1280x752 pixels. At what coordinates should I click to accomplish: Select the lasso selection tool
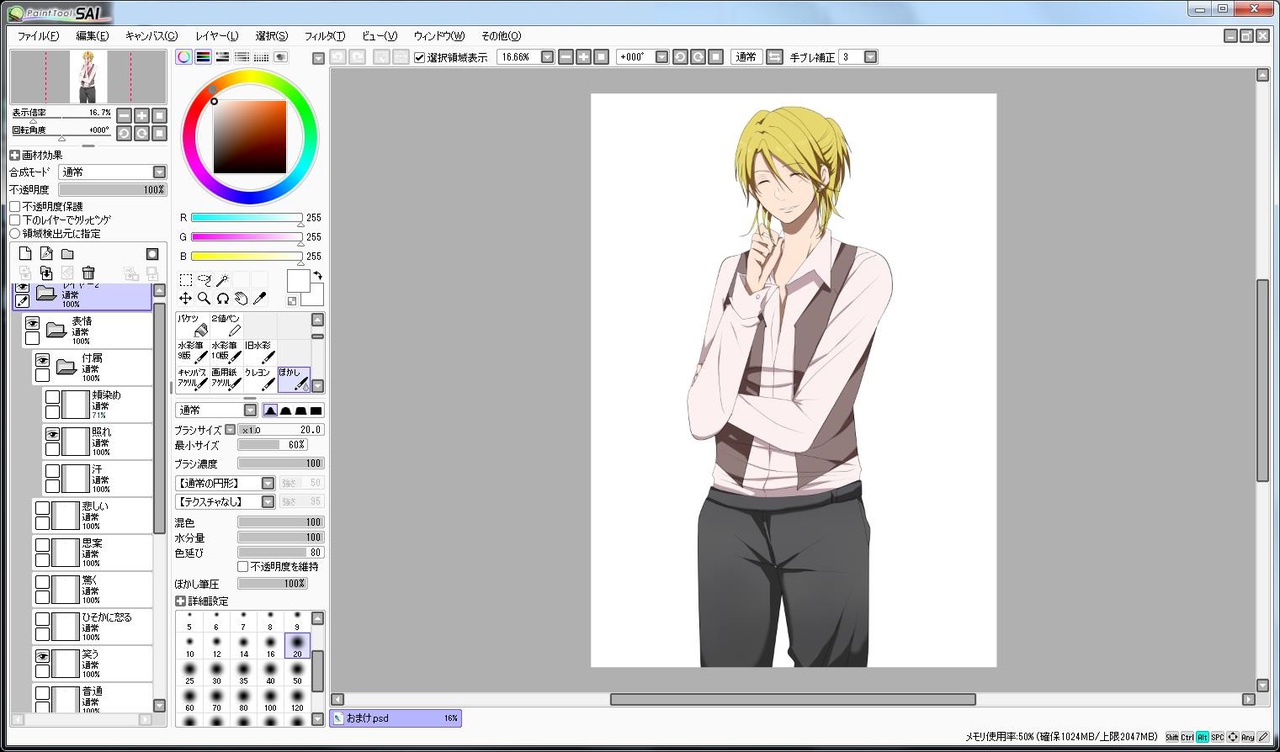(x=204, y=280)
